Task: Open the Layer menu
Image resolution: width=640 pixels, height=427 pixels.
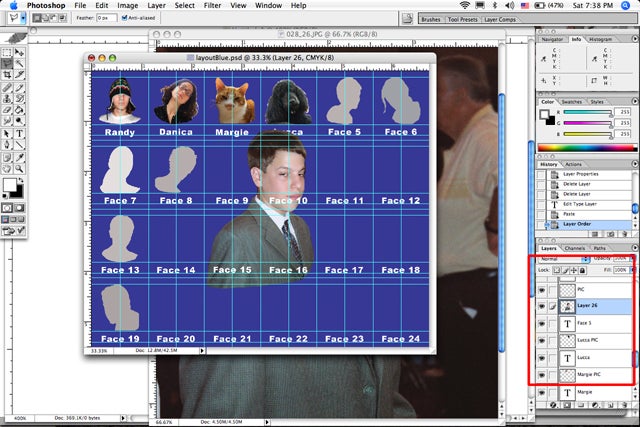Action: pos(156,5)
